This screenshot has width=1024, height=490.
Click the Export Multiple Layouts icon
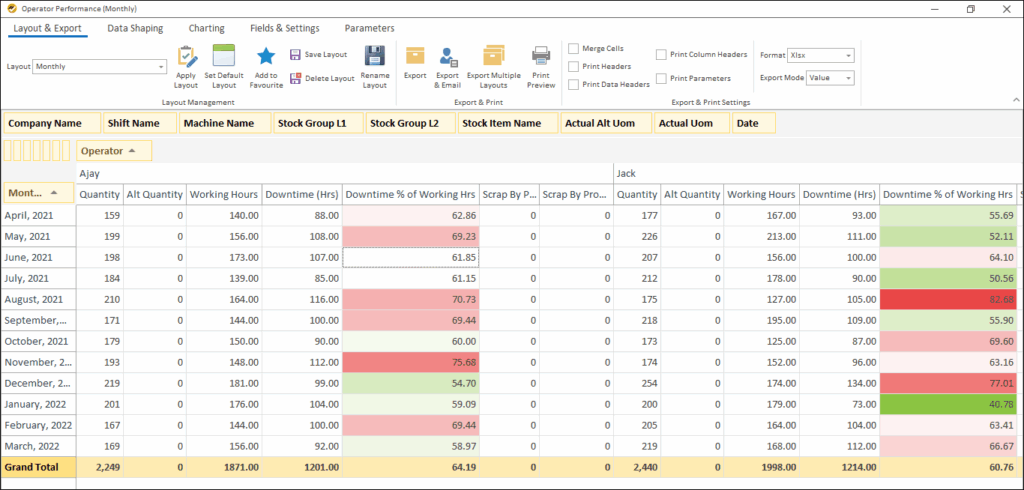[x=493, y=57]
